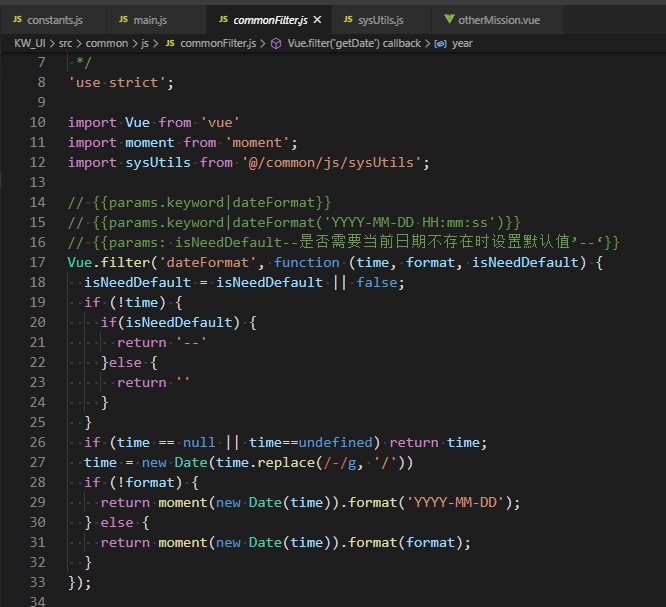This screenshot has width=666, height=607.
Task: Click sysUtils identifier on line 12
Action: [158, 162]
